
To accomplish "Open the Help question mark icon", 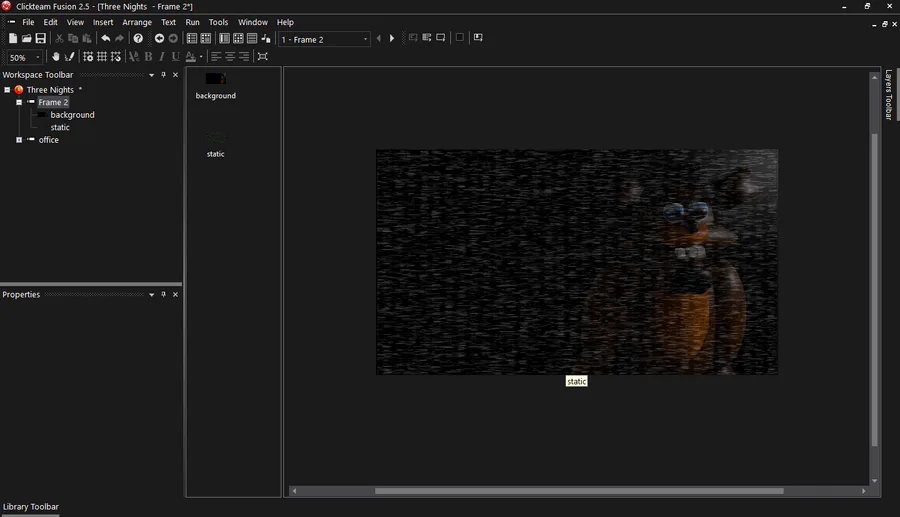I will [x=138, y=38].
